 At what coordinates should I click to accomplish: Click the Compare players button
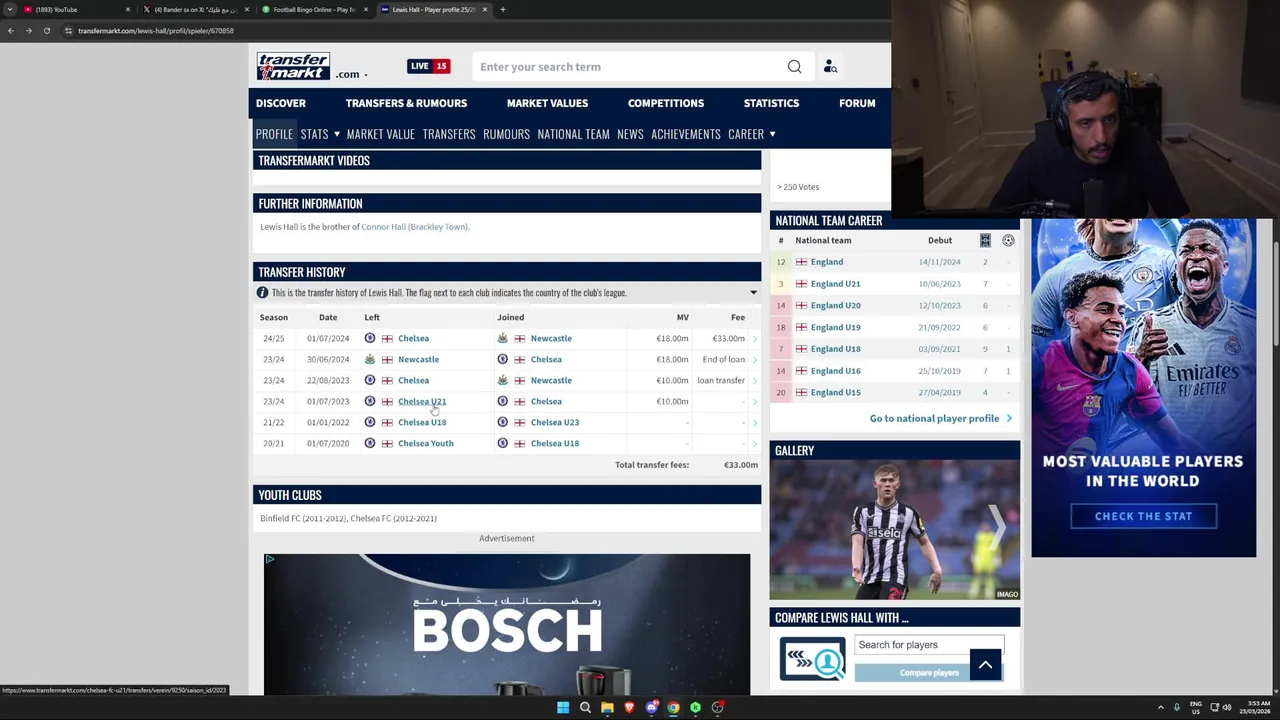click(x=929, y=673)
